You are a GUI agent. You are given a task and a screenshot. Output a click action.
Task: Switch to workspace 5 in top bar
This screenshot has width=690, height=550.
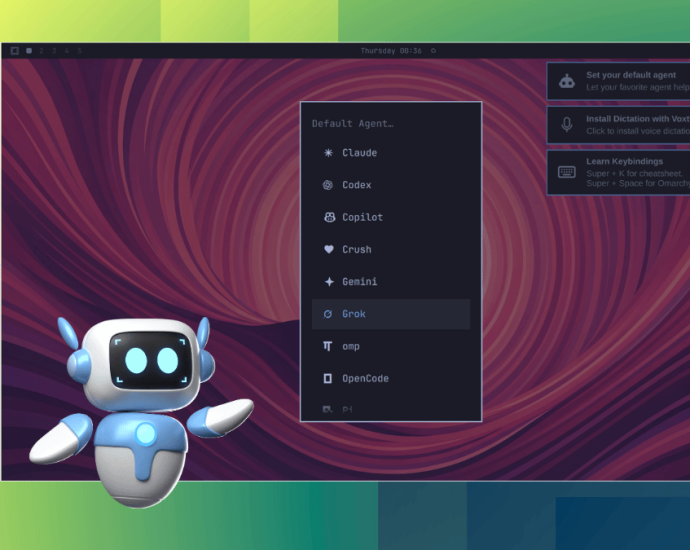click(x=80, y=51)
